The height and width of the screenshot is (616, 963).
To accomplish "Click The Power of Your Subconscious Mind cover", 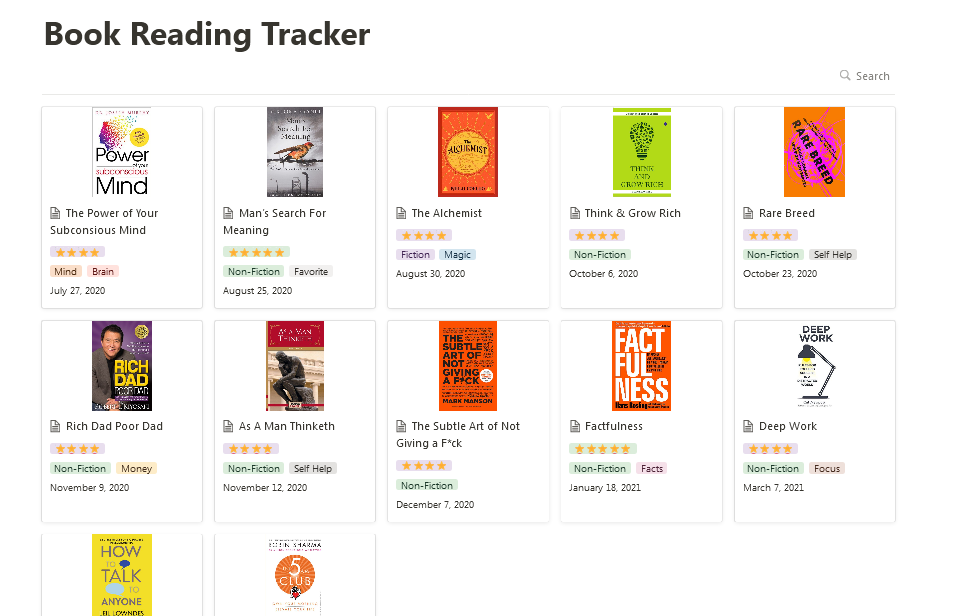I will pos(121,152).
